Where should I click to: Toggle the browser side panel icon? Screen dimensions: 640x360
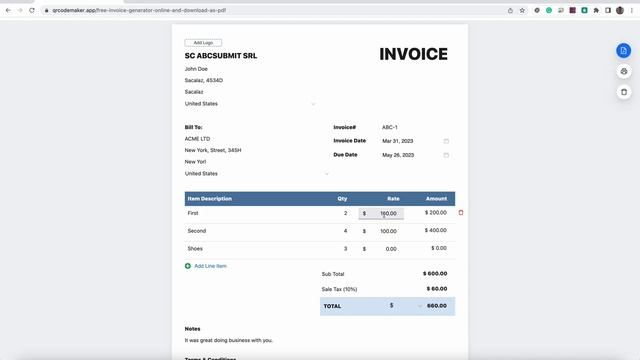click(x=608, y=11)
